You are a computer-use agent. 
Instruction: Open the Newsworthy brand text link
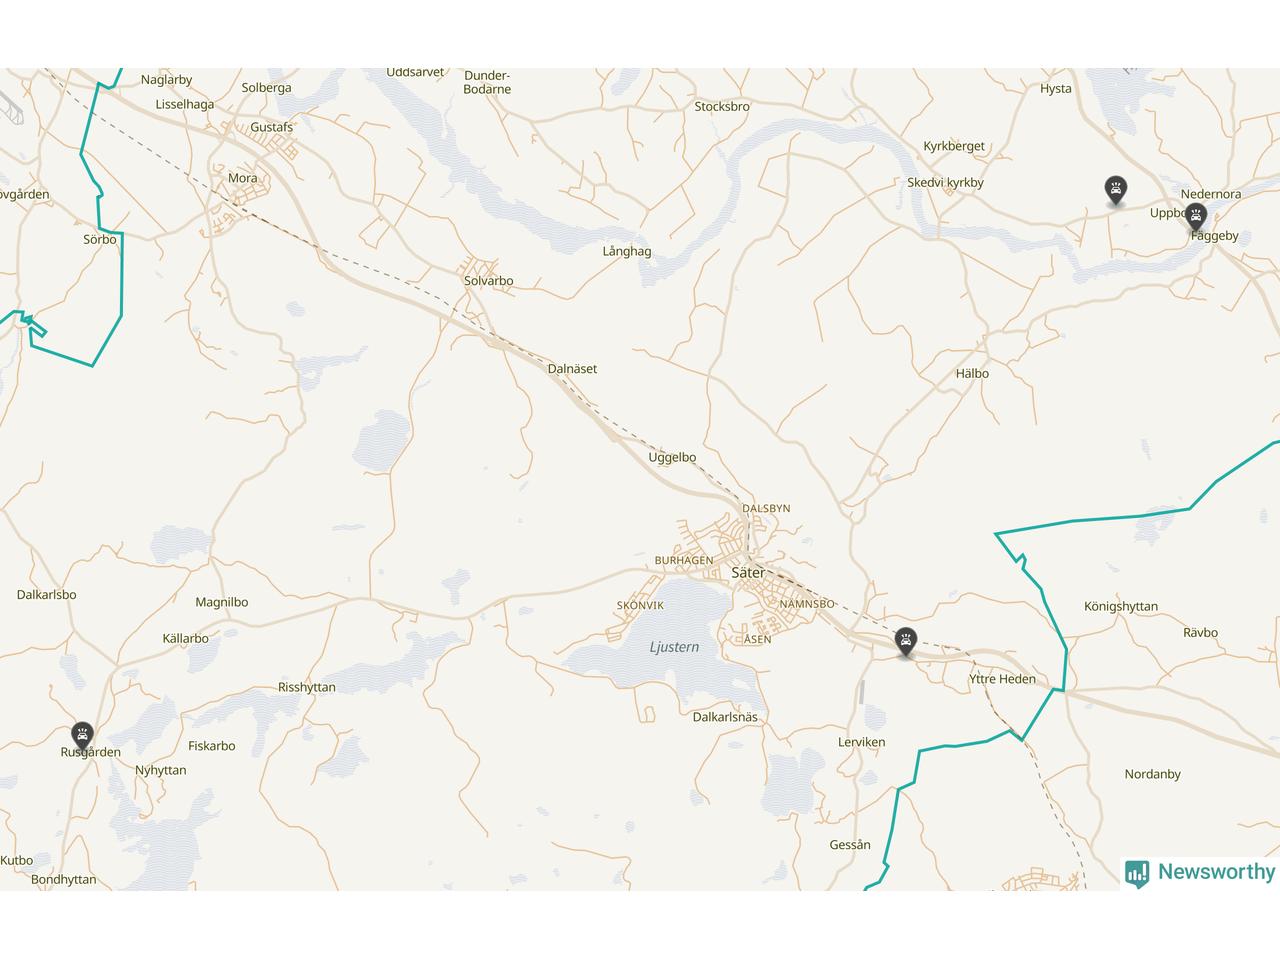pos(1216,872)
